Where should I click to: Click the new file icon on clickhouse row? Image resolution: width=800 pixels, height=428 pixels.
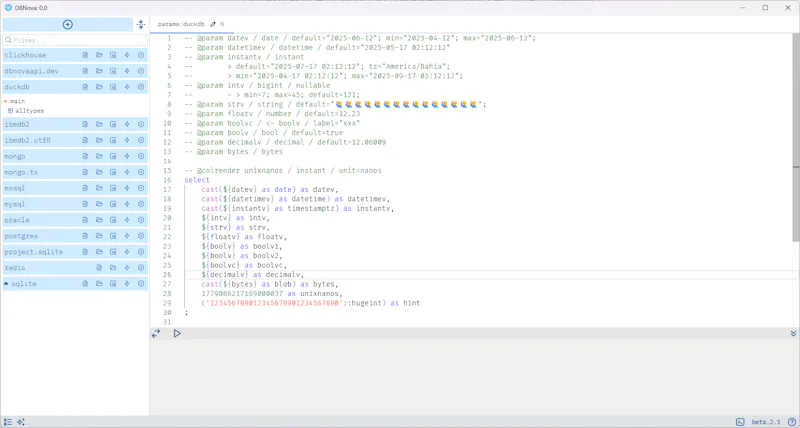[x=85, y=55]
